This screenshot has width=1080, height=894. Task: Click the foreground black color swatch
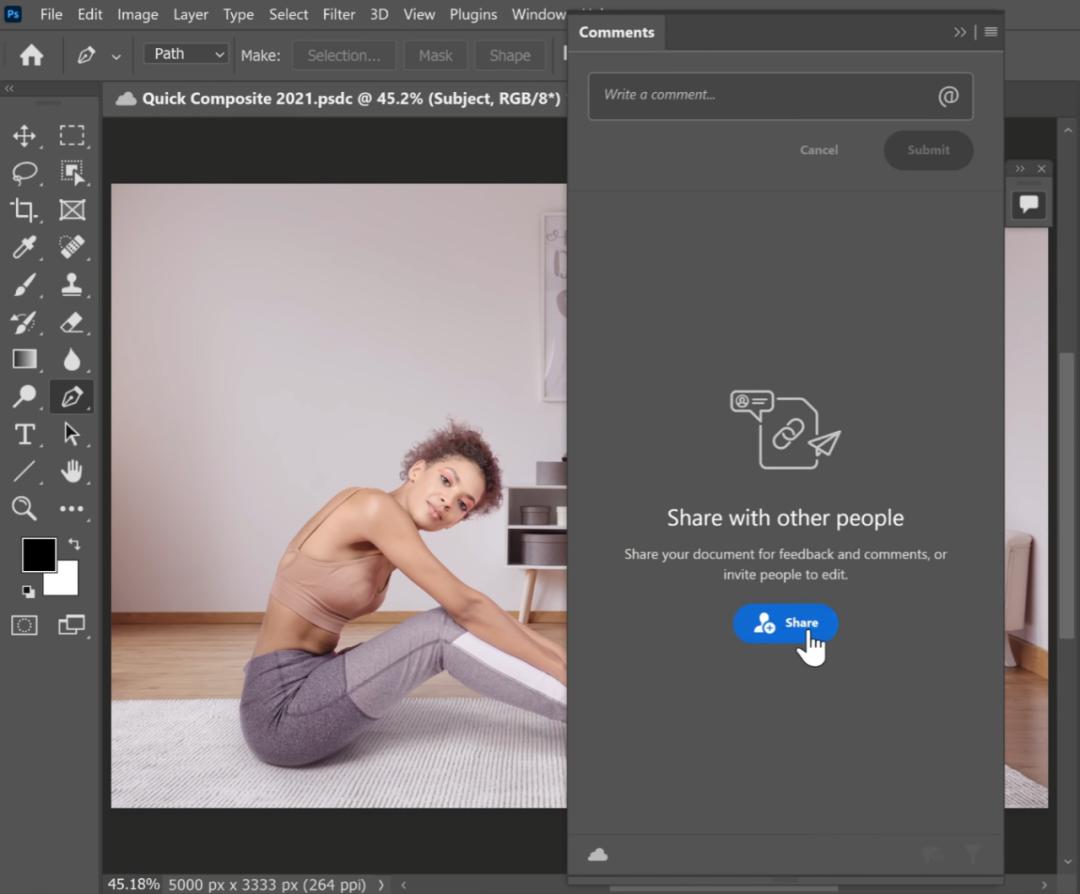(38, 555)
